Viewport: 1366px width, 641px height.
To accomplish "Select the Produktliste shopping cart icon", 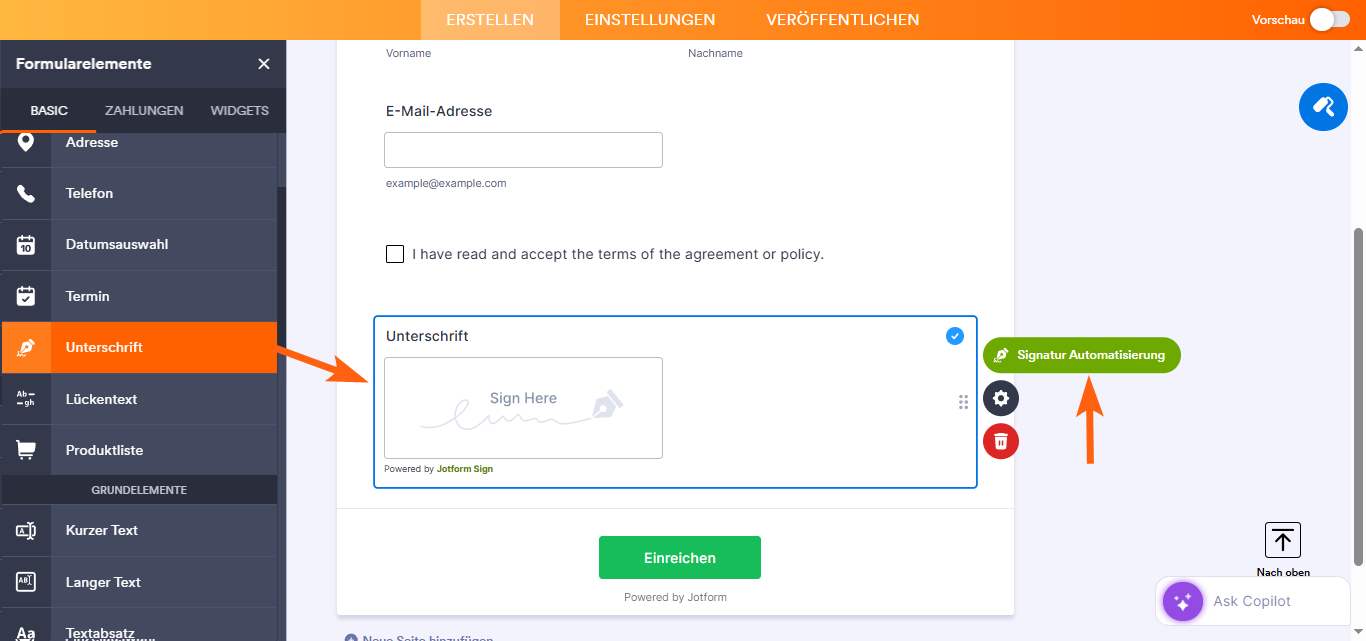I will coord(25,449).
